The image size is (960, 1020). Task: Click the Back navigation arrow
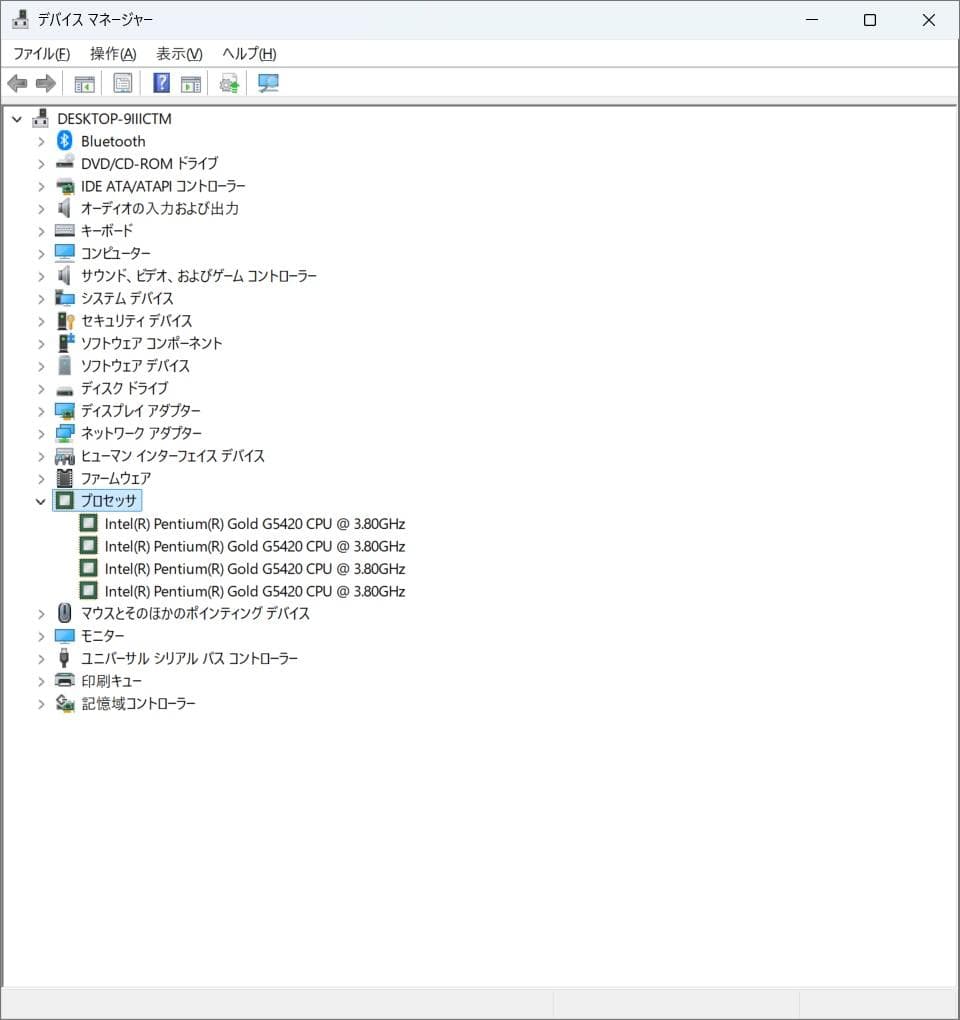(16, 82)
